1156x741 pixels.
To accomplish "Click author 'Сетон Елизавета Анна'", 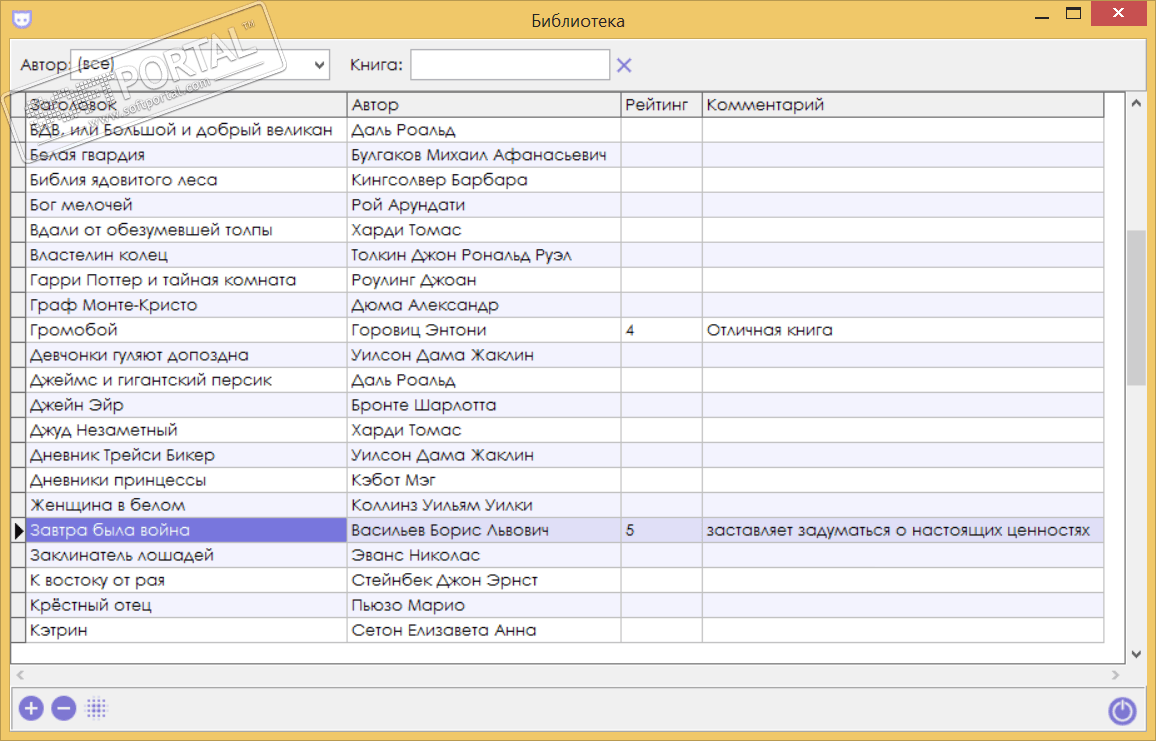I will [x=484, y=631].
